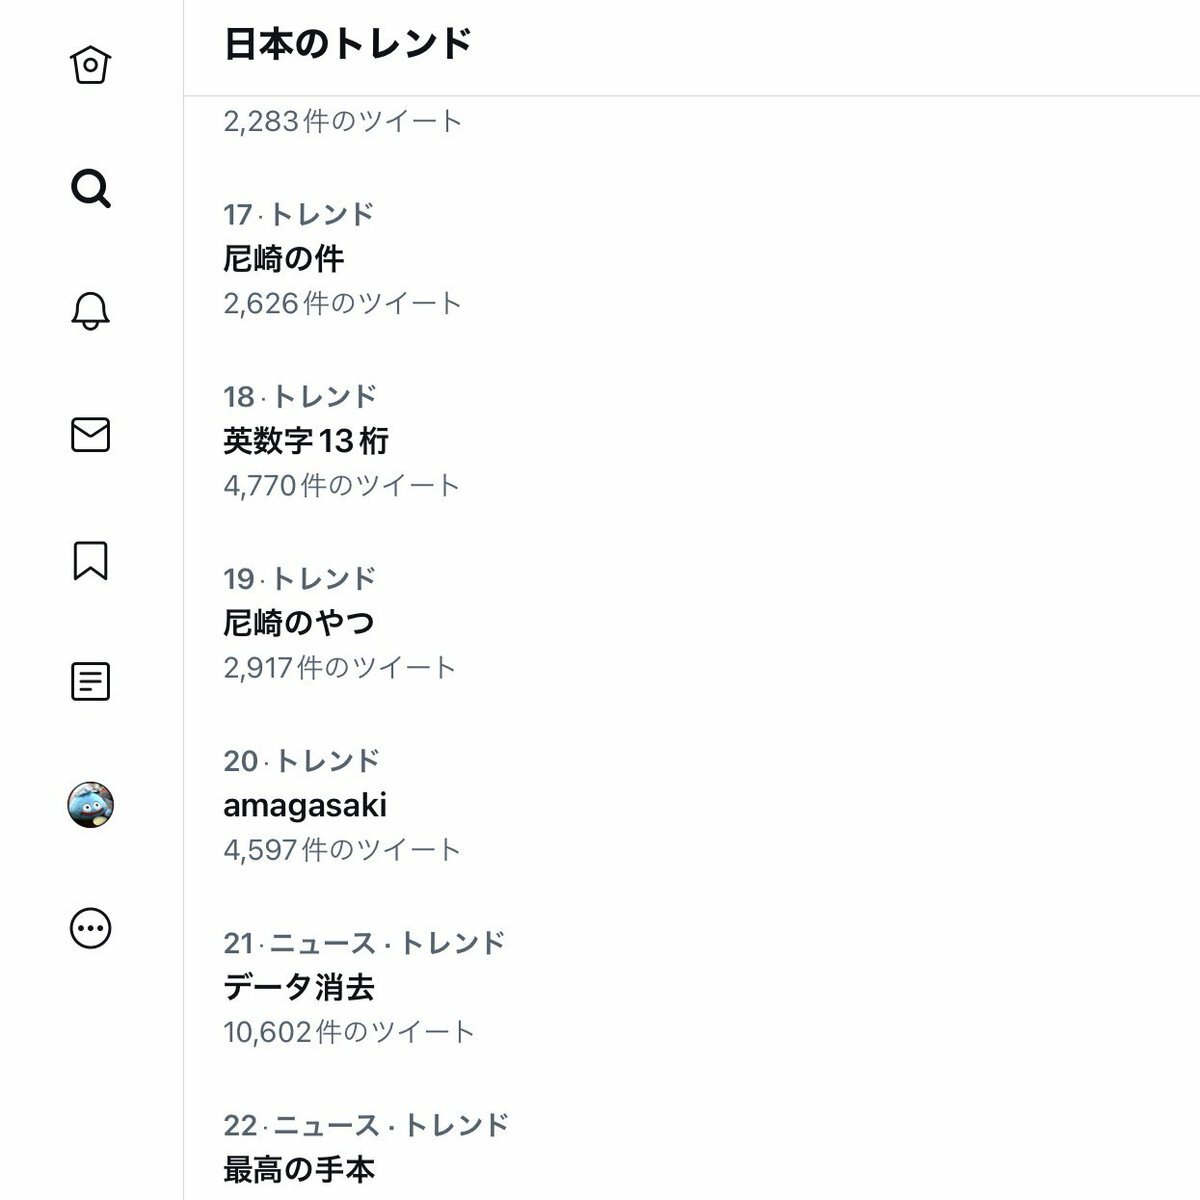Open the More options ellipsis icon
This screenshot has width=1200, height=1200.
pyautogui.click(x=91, y=928)
